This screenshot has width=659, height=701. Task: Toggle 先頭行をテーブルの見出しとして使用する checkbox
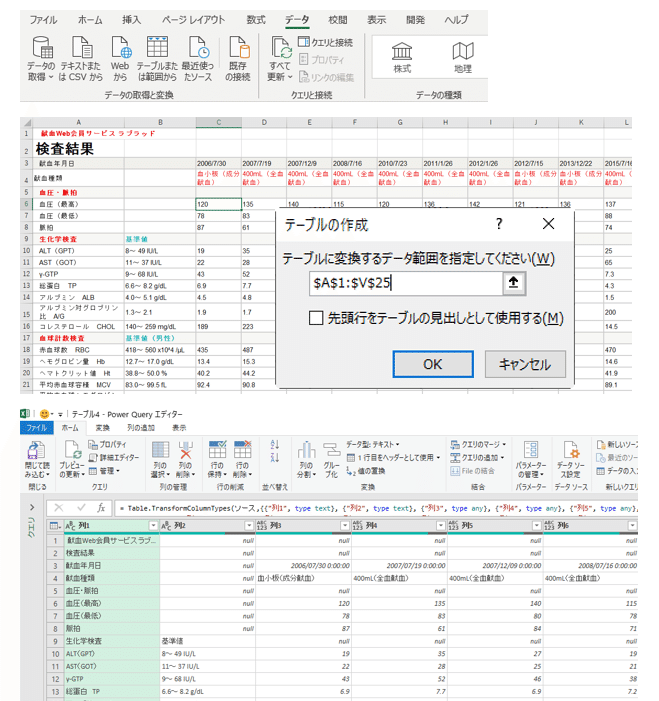(316, 318)
